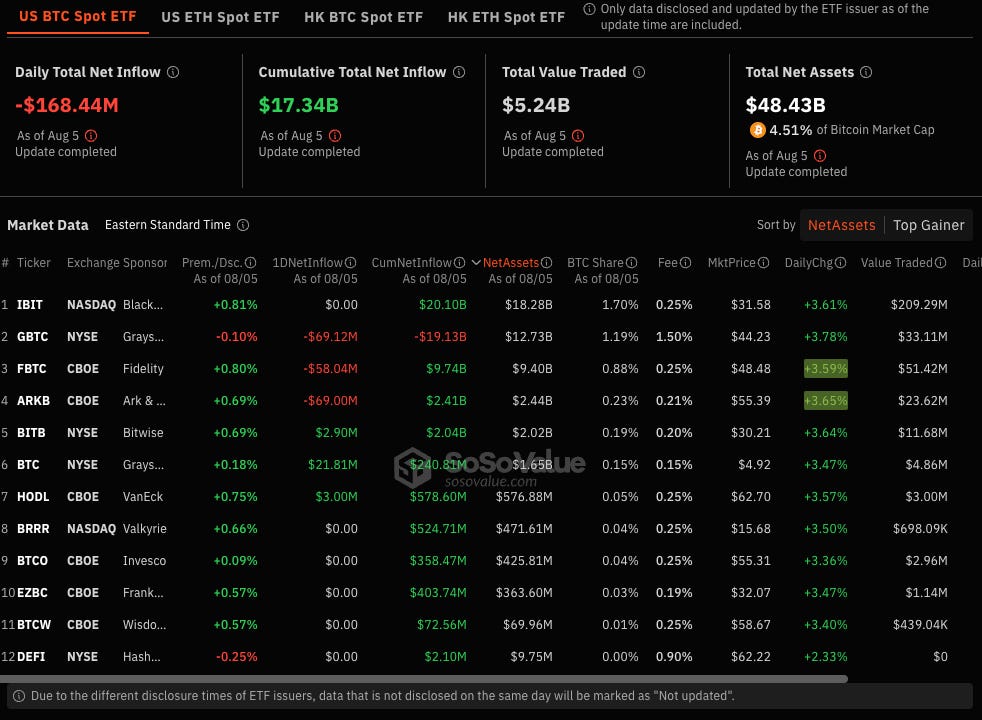Switch to HK BTC Spot ETF tab

(364, 17)
